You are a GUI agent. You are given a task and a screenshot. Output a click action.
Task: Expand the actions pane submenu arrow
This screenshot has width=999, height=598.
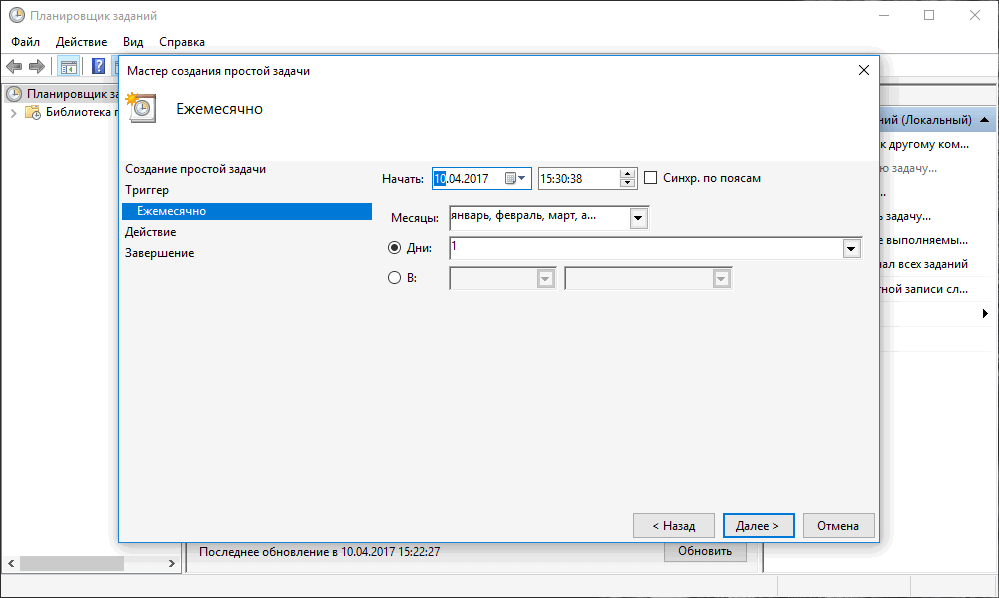(985, 313)
